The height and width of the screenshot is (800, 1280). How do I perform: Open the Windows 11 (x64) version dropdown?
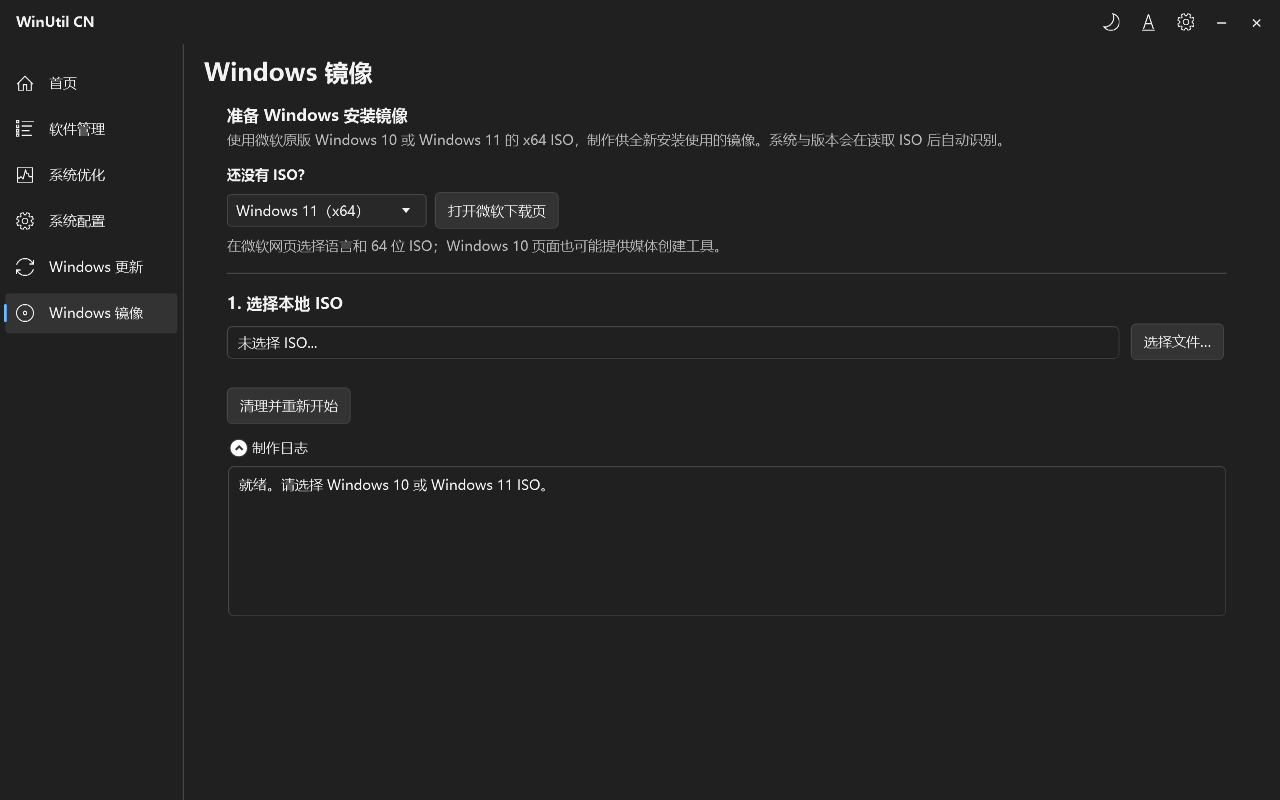point(327,211)
